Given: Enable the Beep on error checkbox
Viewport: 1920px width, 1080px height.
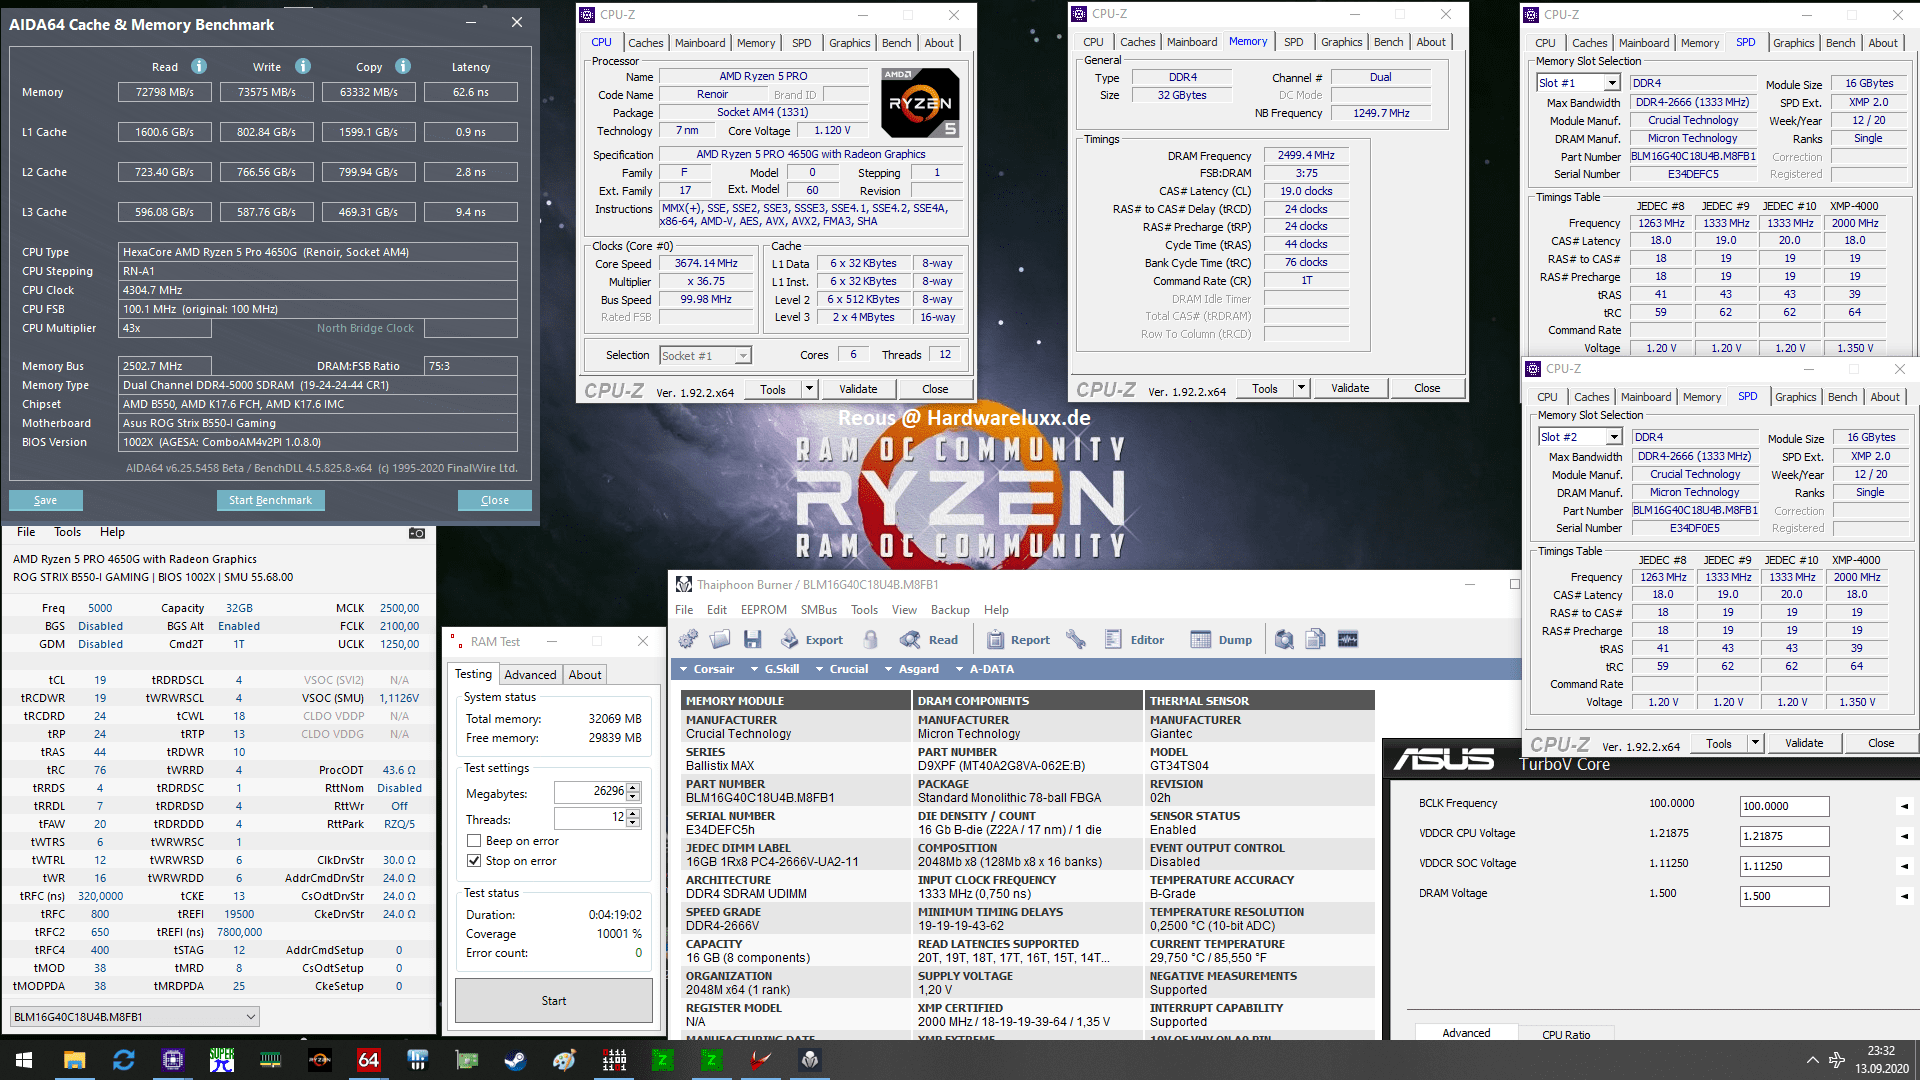Looking at the screenshot, I should 474,841.
